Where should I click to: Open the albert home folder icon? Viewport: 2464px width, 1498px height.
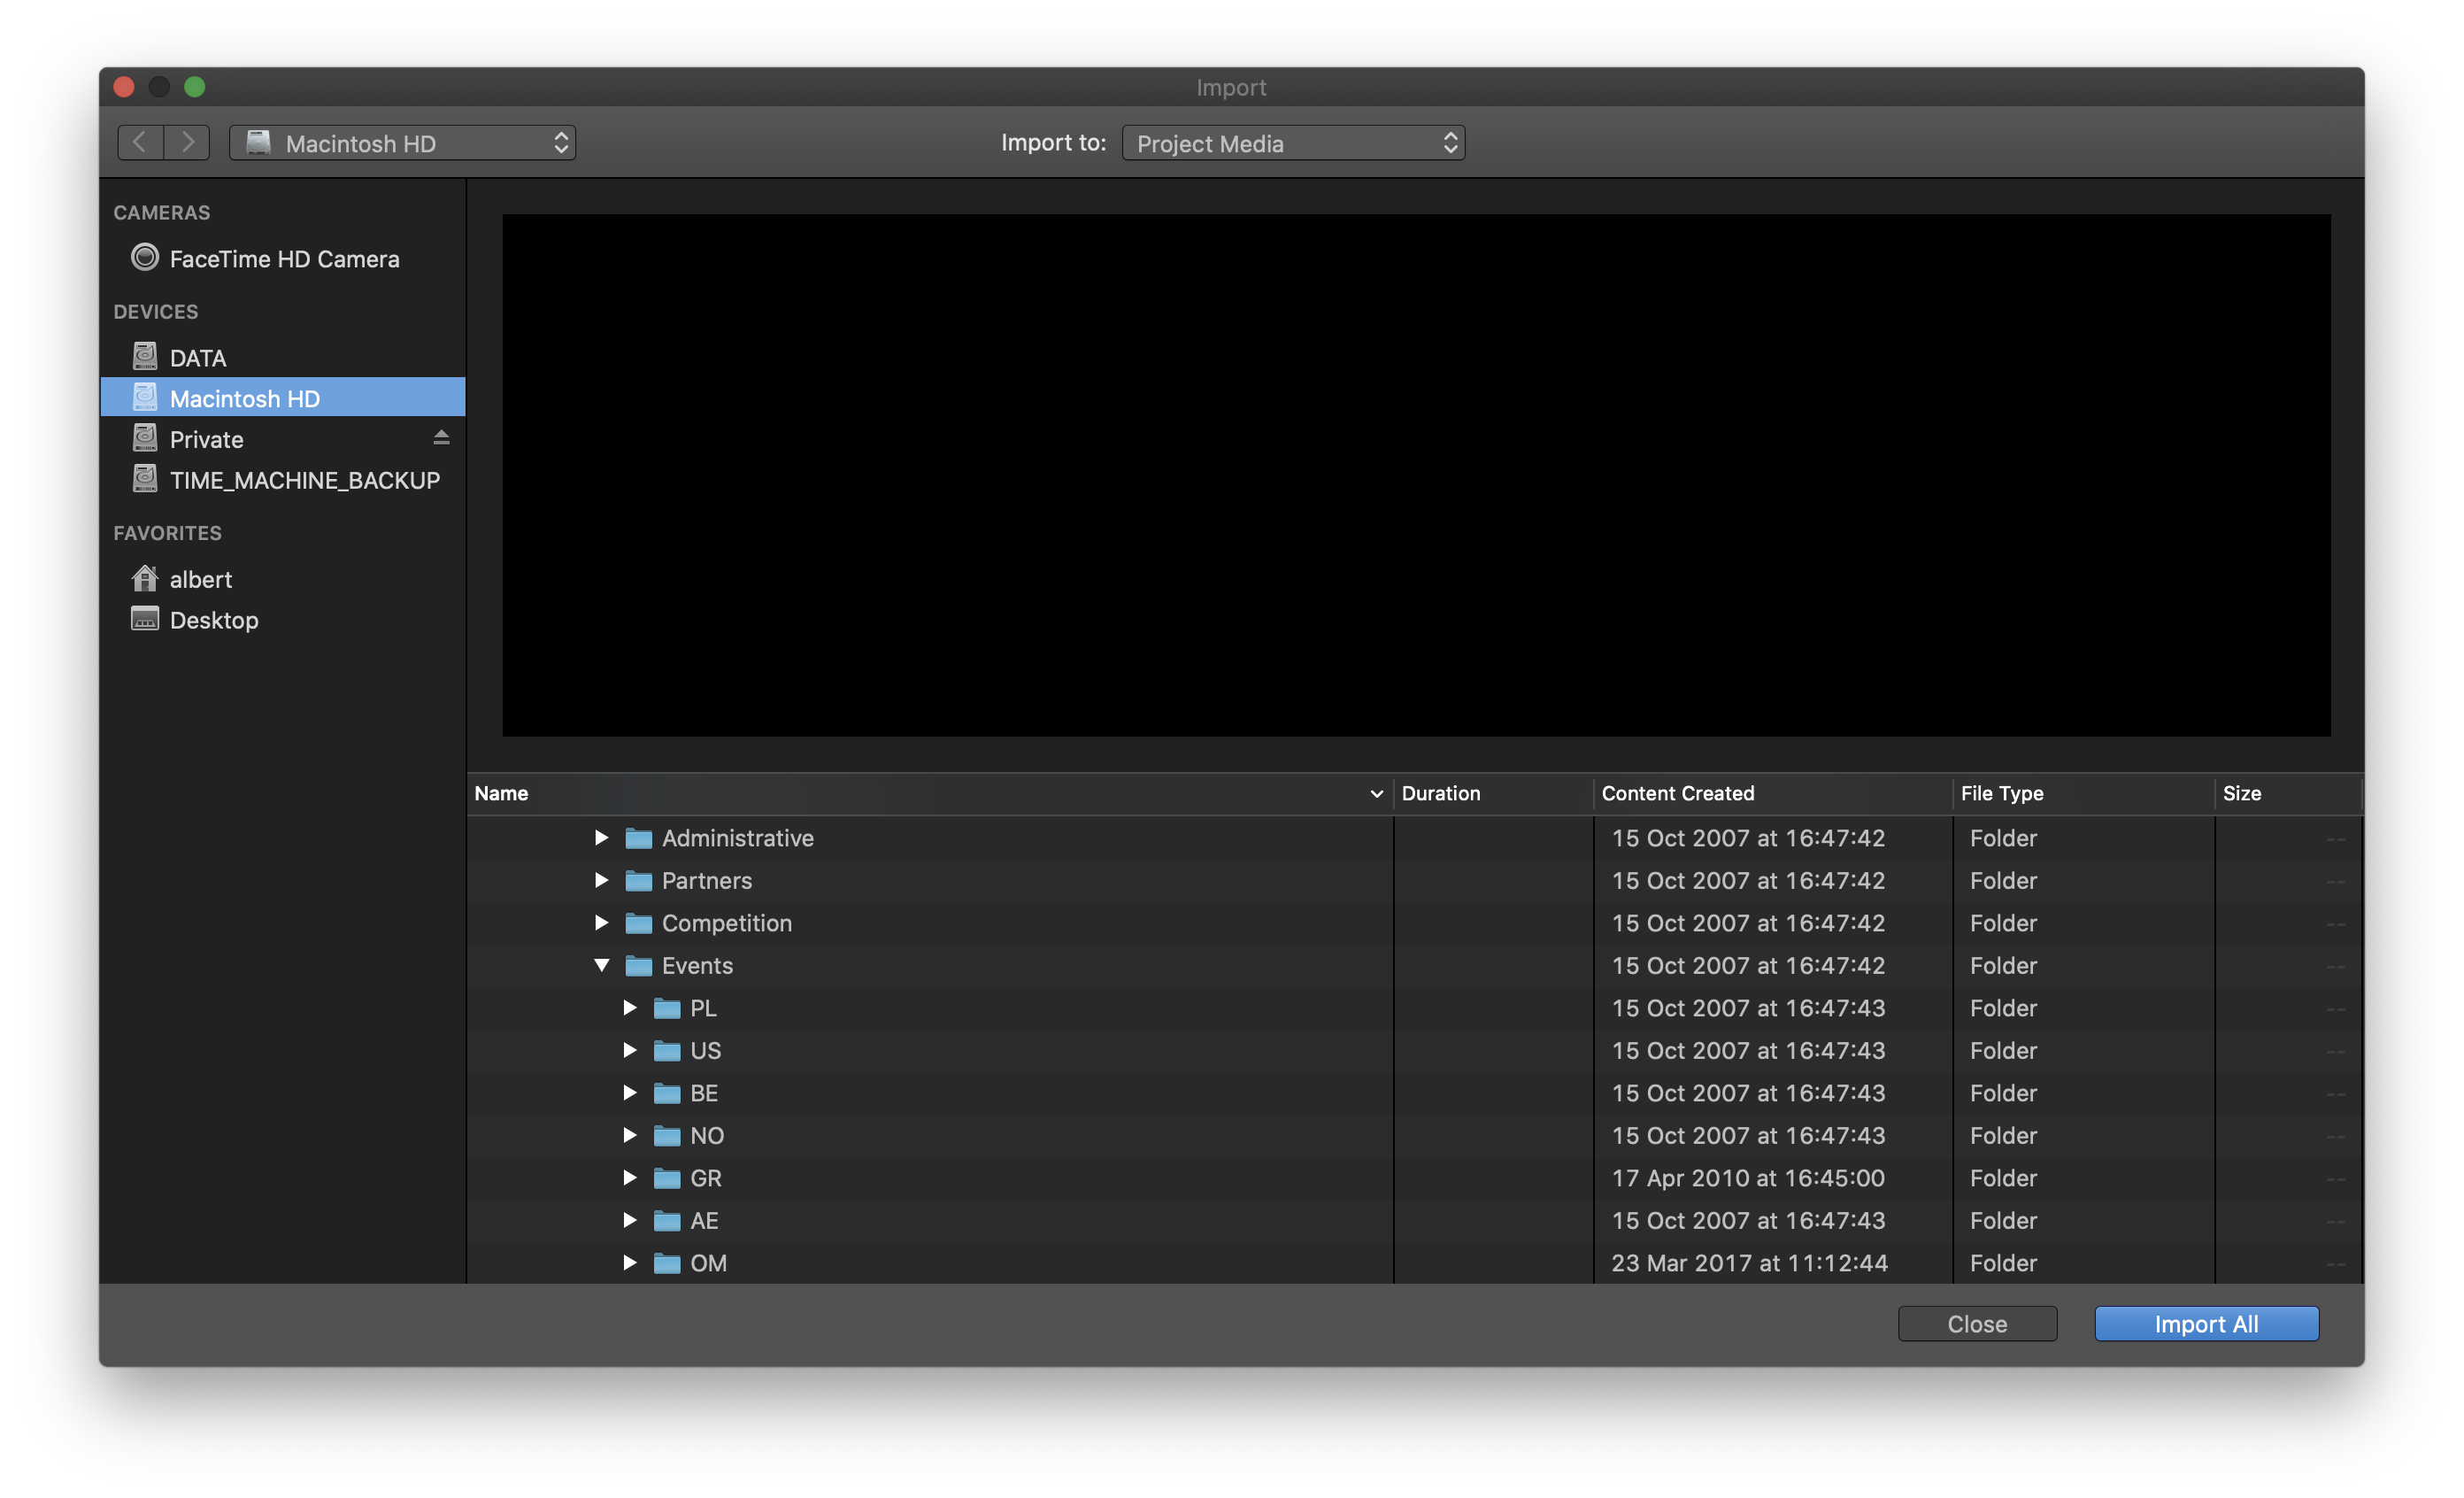[145, 578]
